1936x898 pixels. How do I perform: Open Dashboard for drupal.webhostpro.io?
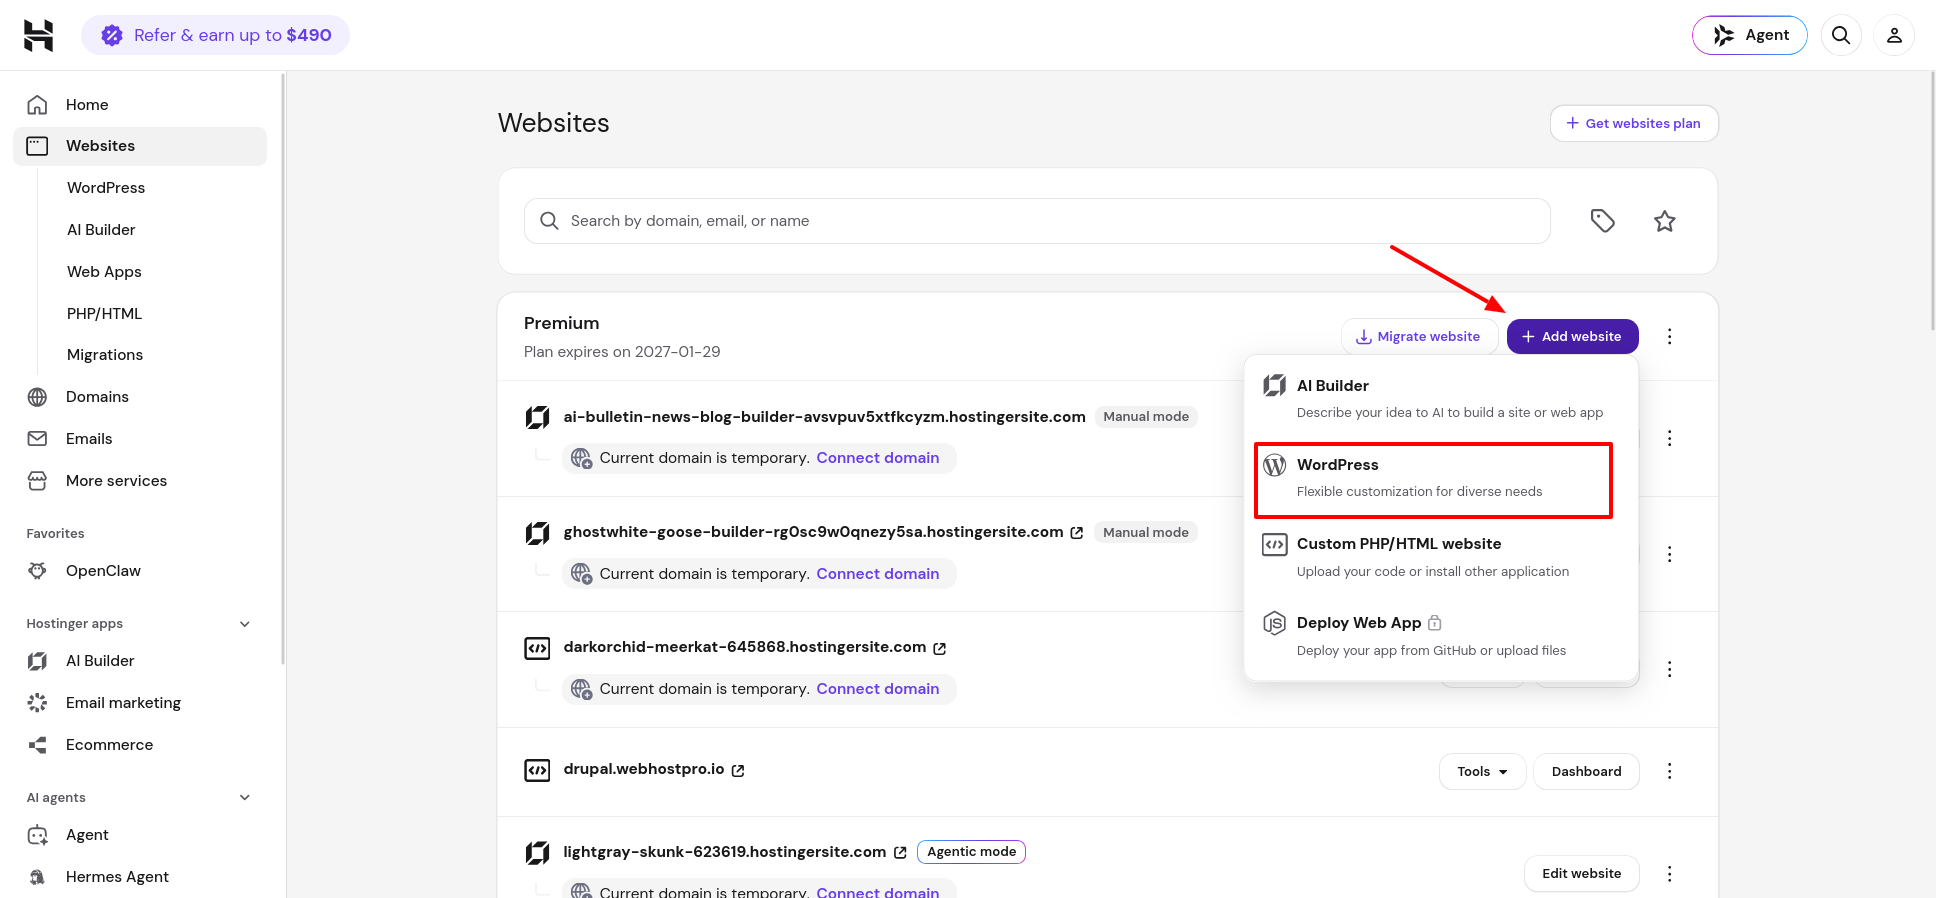click(1586, 771)
